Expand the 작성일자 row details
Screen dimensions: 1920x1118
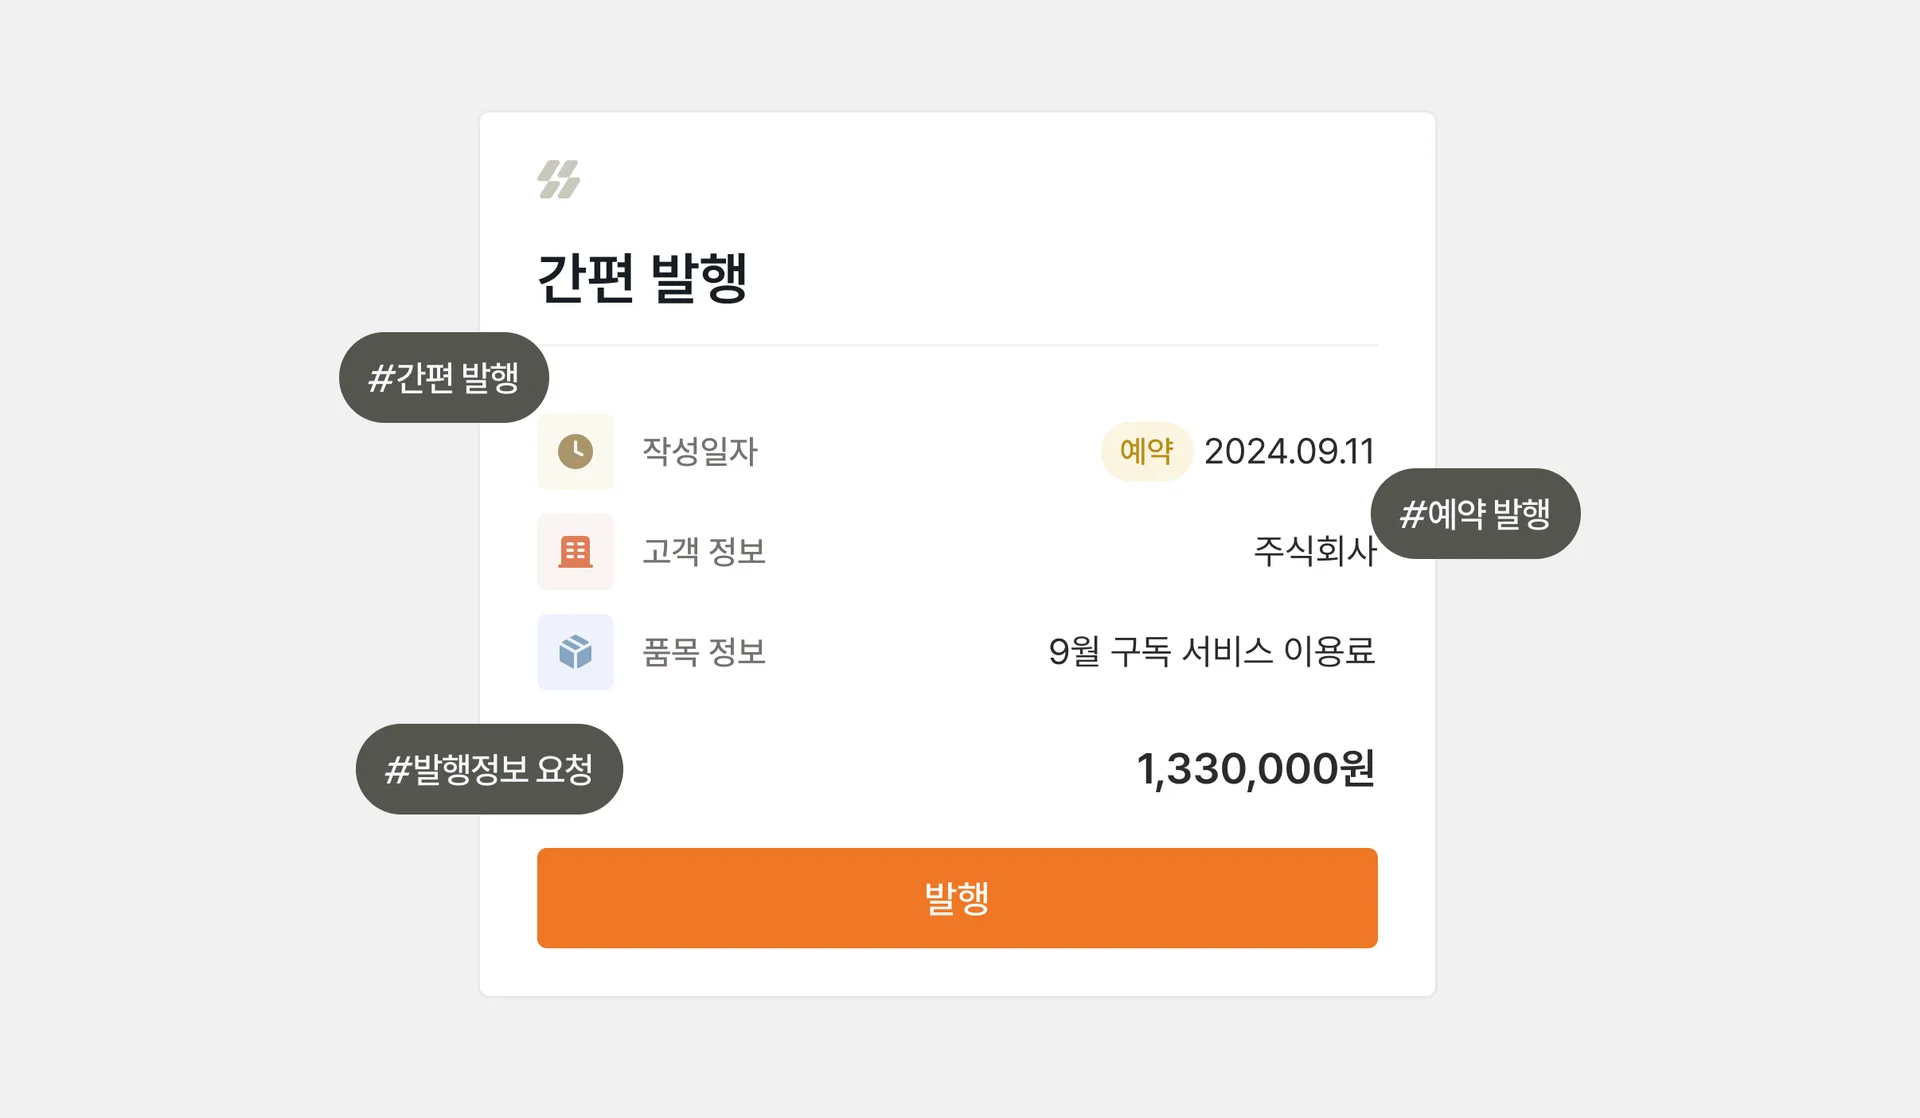coord(701,451)
